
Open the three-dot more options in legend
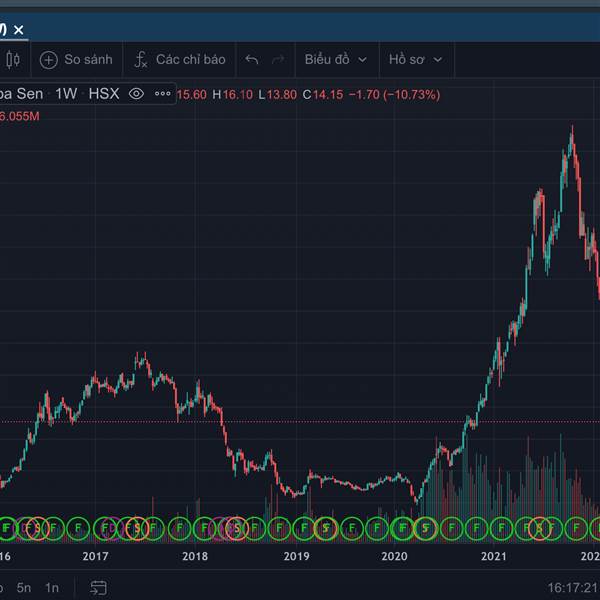click(x=163, y=94)
